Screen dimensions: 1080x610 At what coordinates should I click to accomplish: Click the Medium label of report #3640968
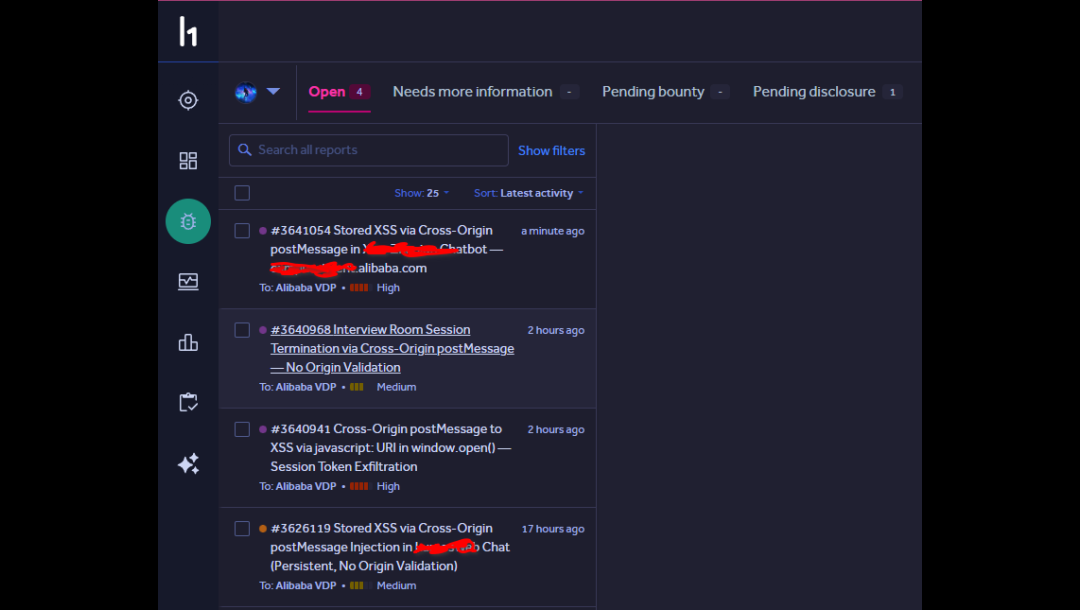pyautogui.click(x=396, y=387)
